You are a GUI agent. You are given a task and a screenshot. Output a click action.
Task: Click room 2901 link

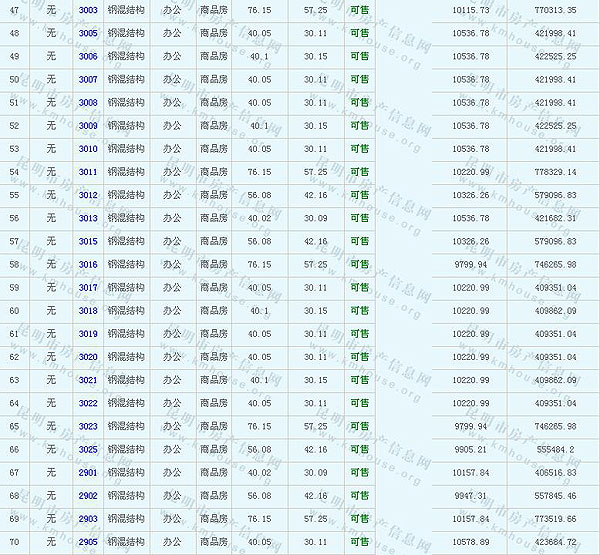point(88,472)
